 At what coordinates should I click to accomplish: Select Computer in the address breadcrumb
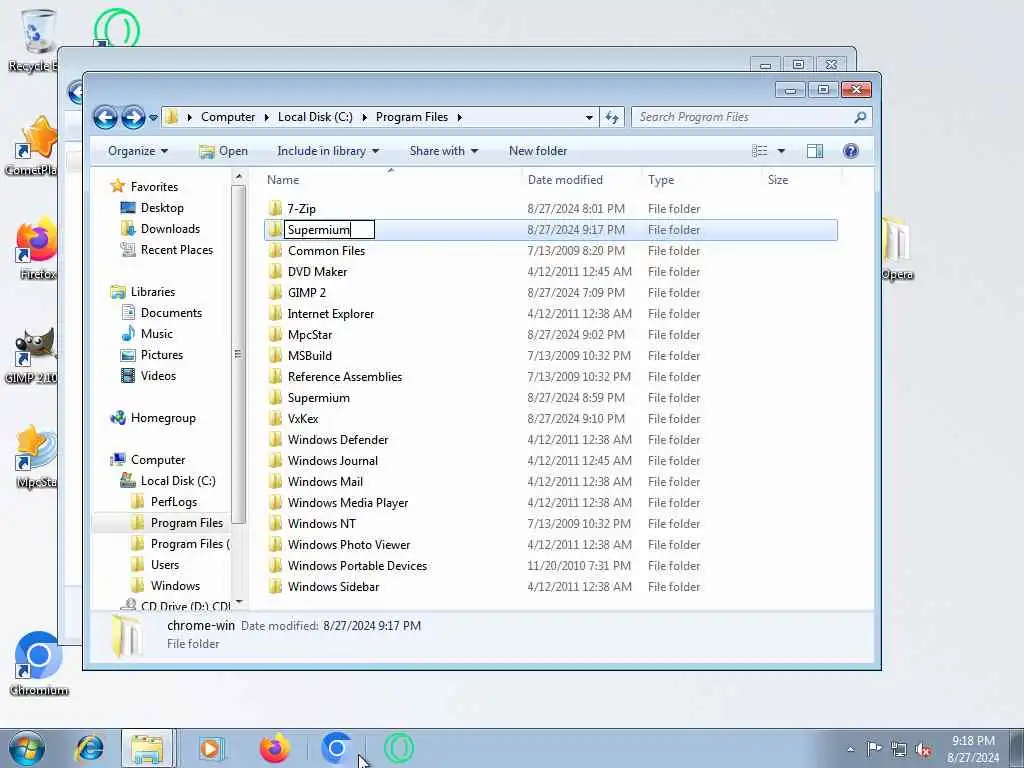(228, 117)
